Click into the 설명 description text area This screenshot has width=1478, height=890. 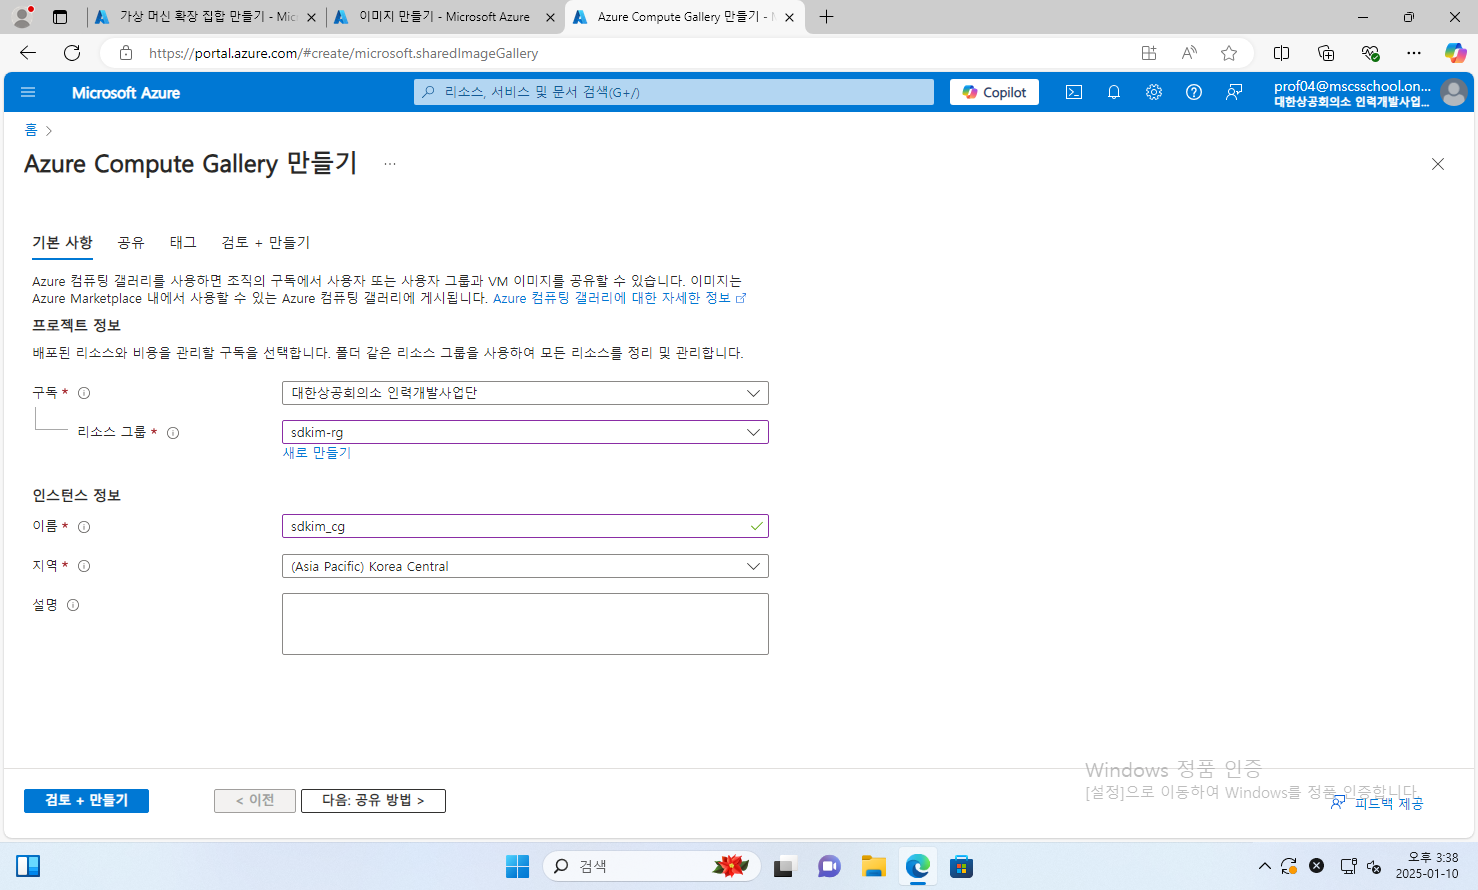[525, 624]
